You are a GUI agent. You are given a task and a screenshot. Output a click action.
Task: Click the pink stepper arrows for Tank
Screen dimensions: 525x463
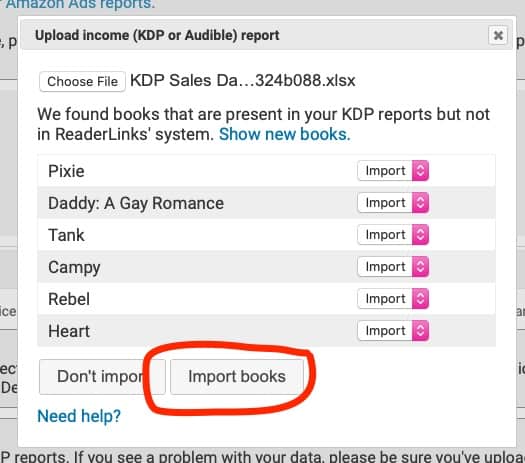(420, 235)
